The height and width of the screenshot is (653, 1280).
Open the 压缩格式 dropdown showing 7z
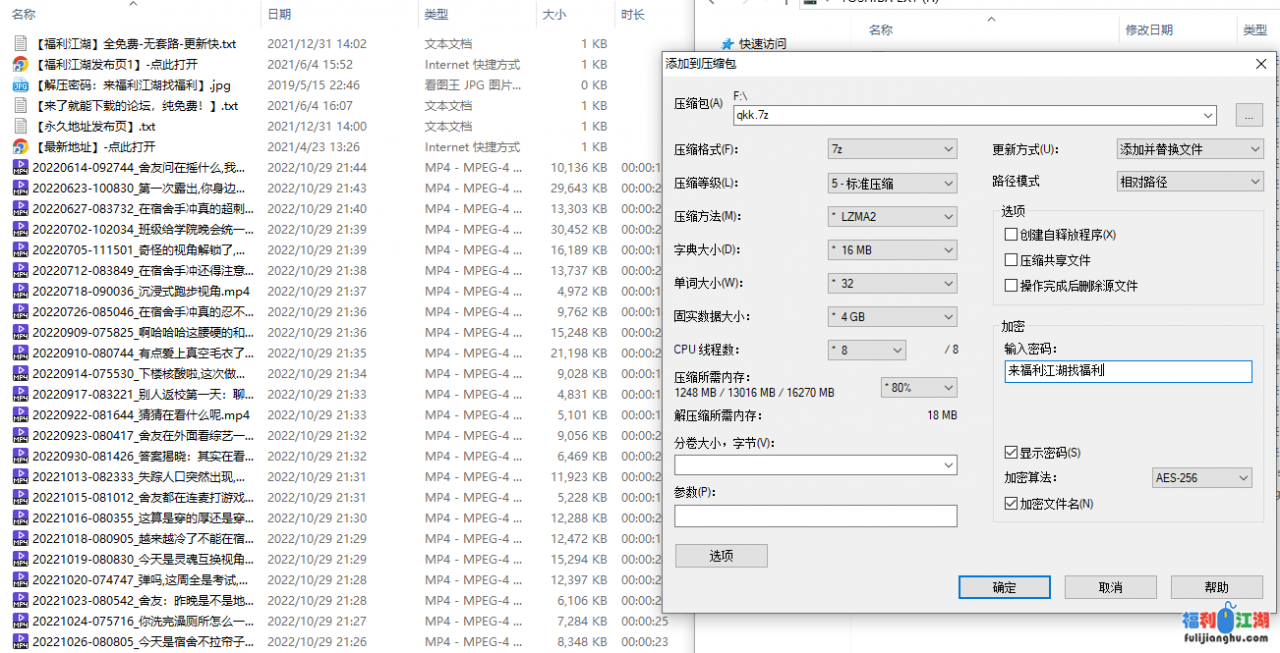893,150
